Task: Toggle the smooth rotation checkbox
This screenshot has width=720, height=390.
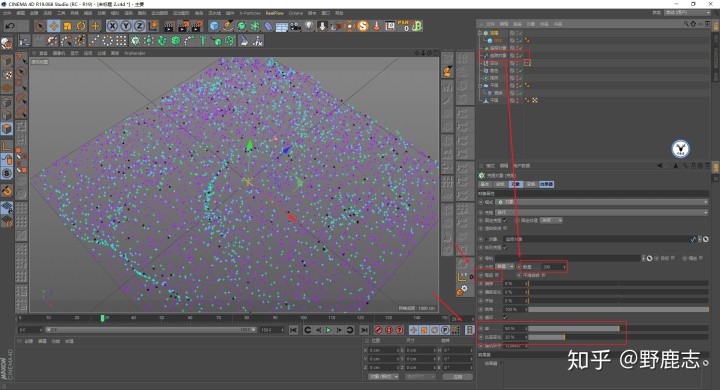Action: (543, 275)
